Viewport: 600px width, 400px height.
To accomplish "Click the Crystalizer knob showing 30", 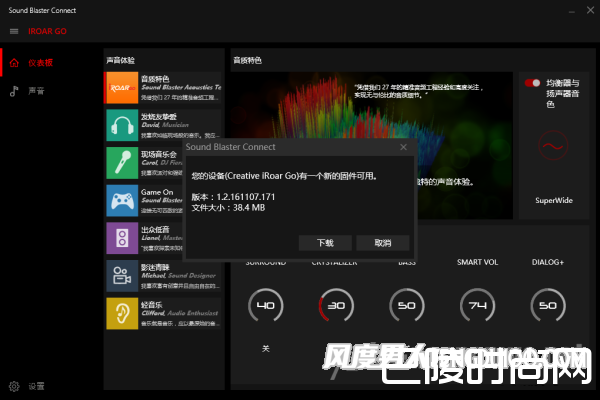I will pos(336,305).
